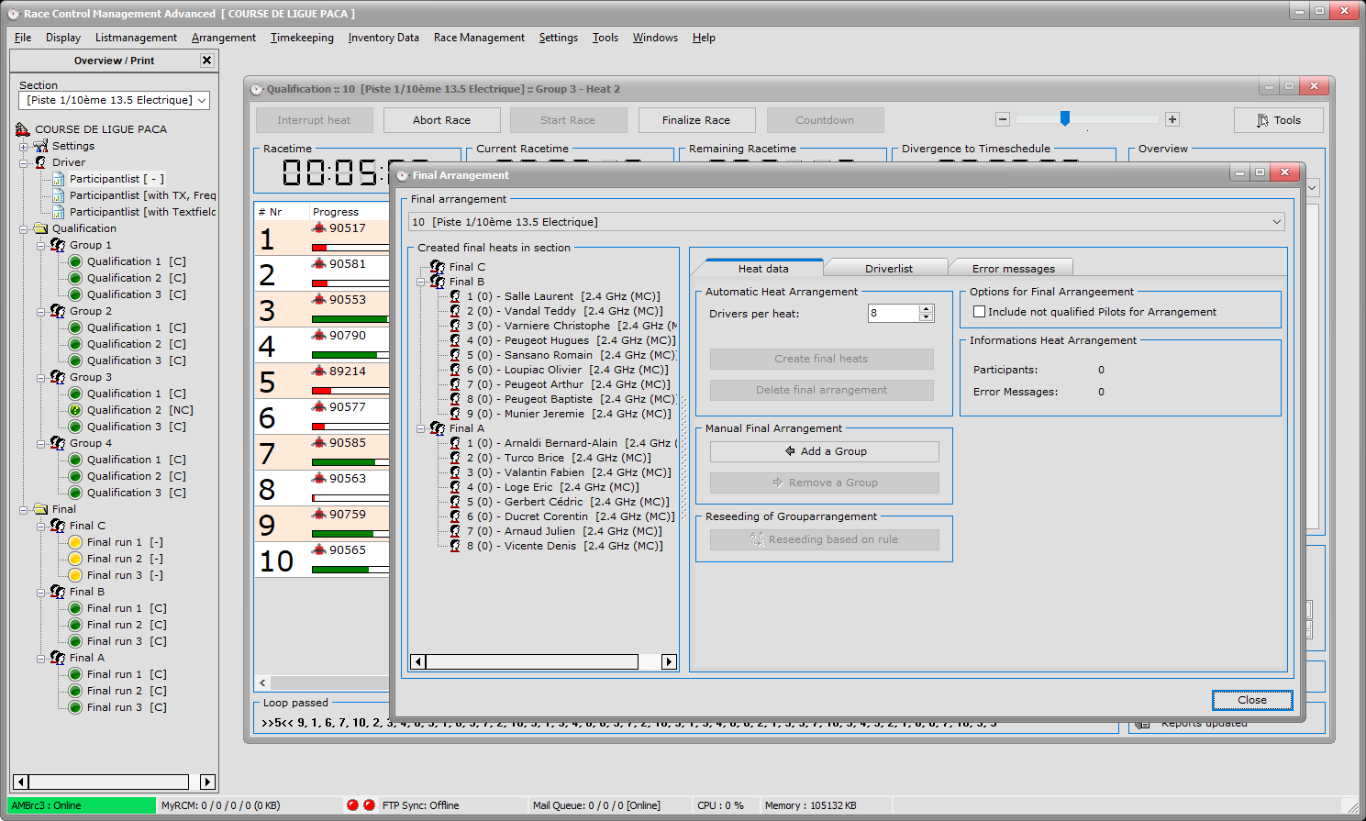The width and height of the screenshot is (1366, 821).
Task: Open the Final arrangement selection dropdown
Action: [1277, 221]
